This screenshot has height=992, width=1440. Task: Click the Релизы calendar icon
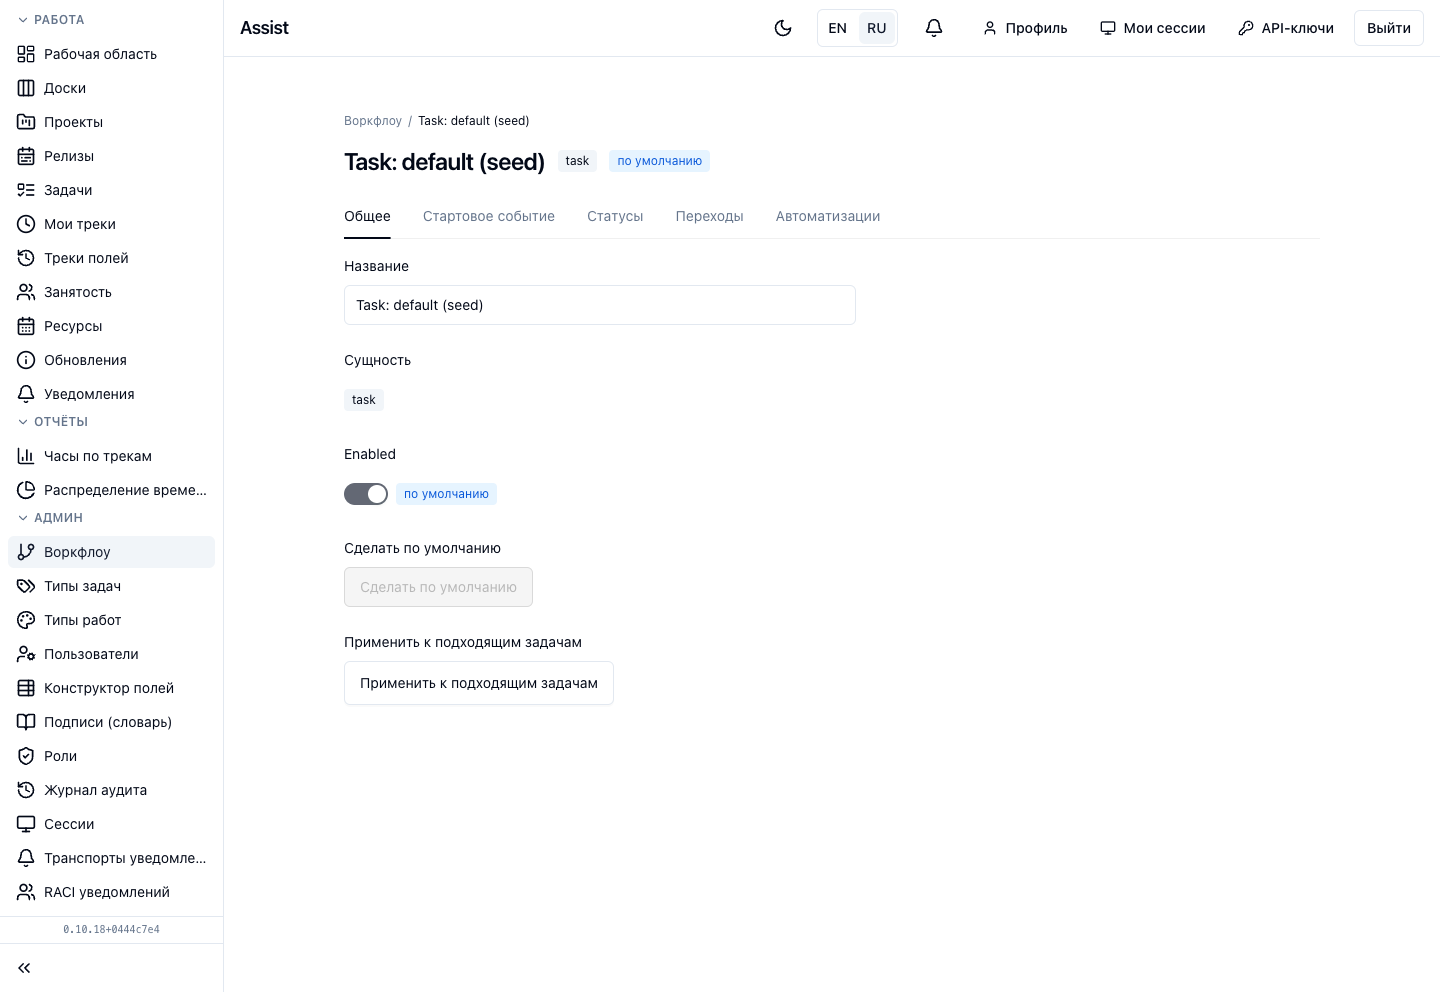point(26,156)
